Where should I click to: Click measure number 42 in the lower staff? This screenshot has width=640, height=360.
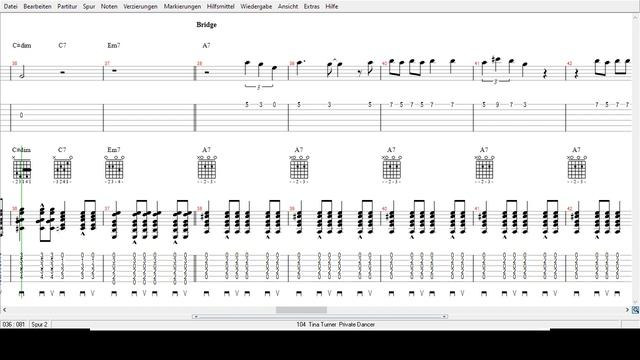[569, 209]
